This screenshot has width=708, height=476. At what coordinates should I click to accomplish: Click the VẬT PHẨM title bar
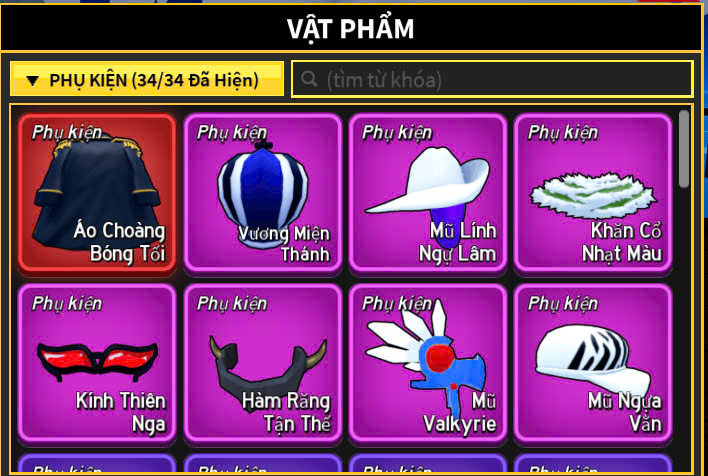(x=350, y=28)
